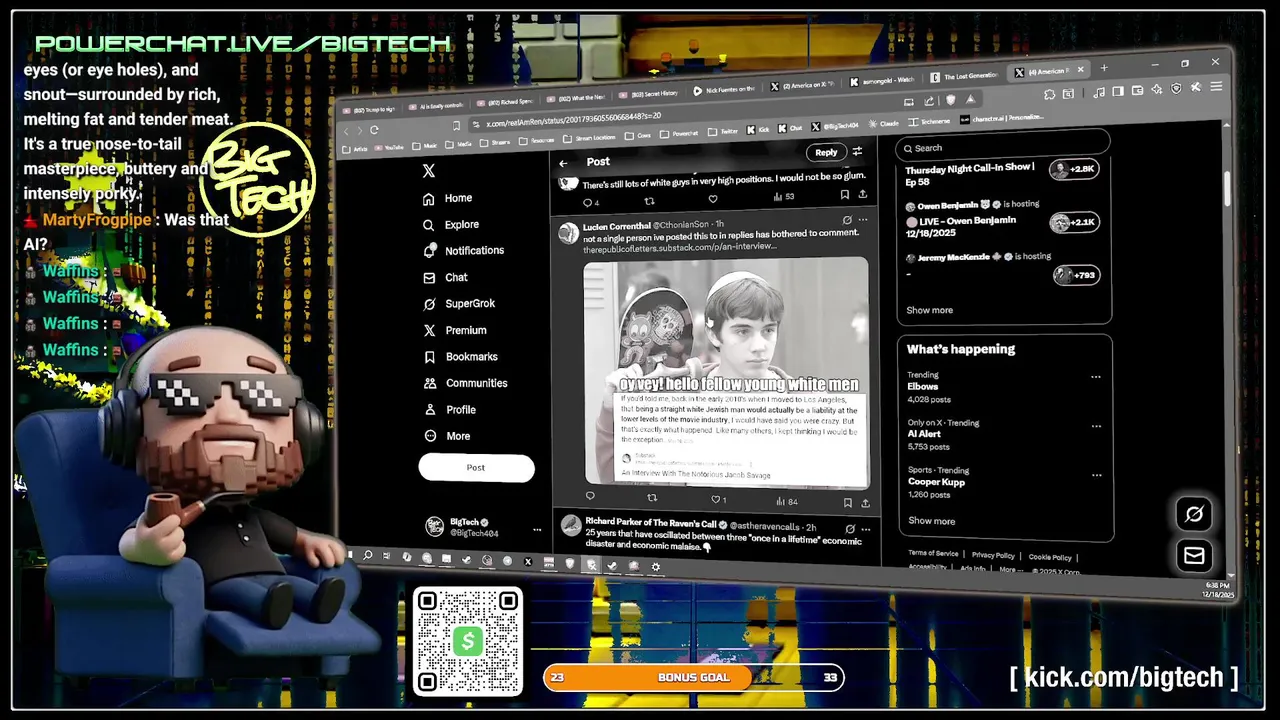Like Lucien Correnthal's post with 1 like
Screen dimensions: 1280x720
click(x=718, y=500)
